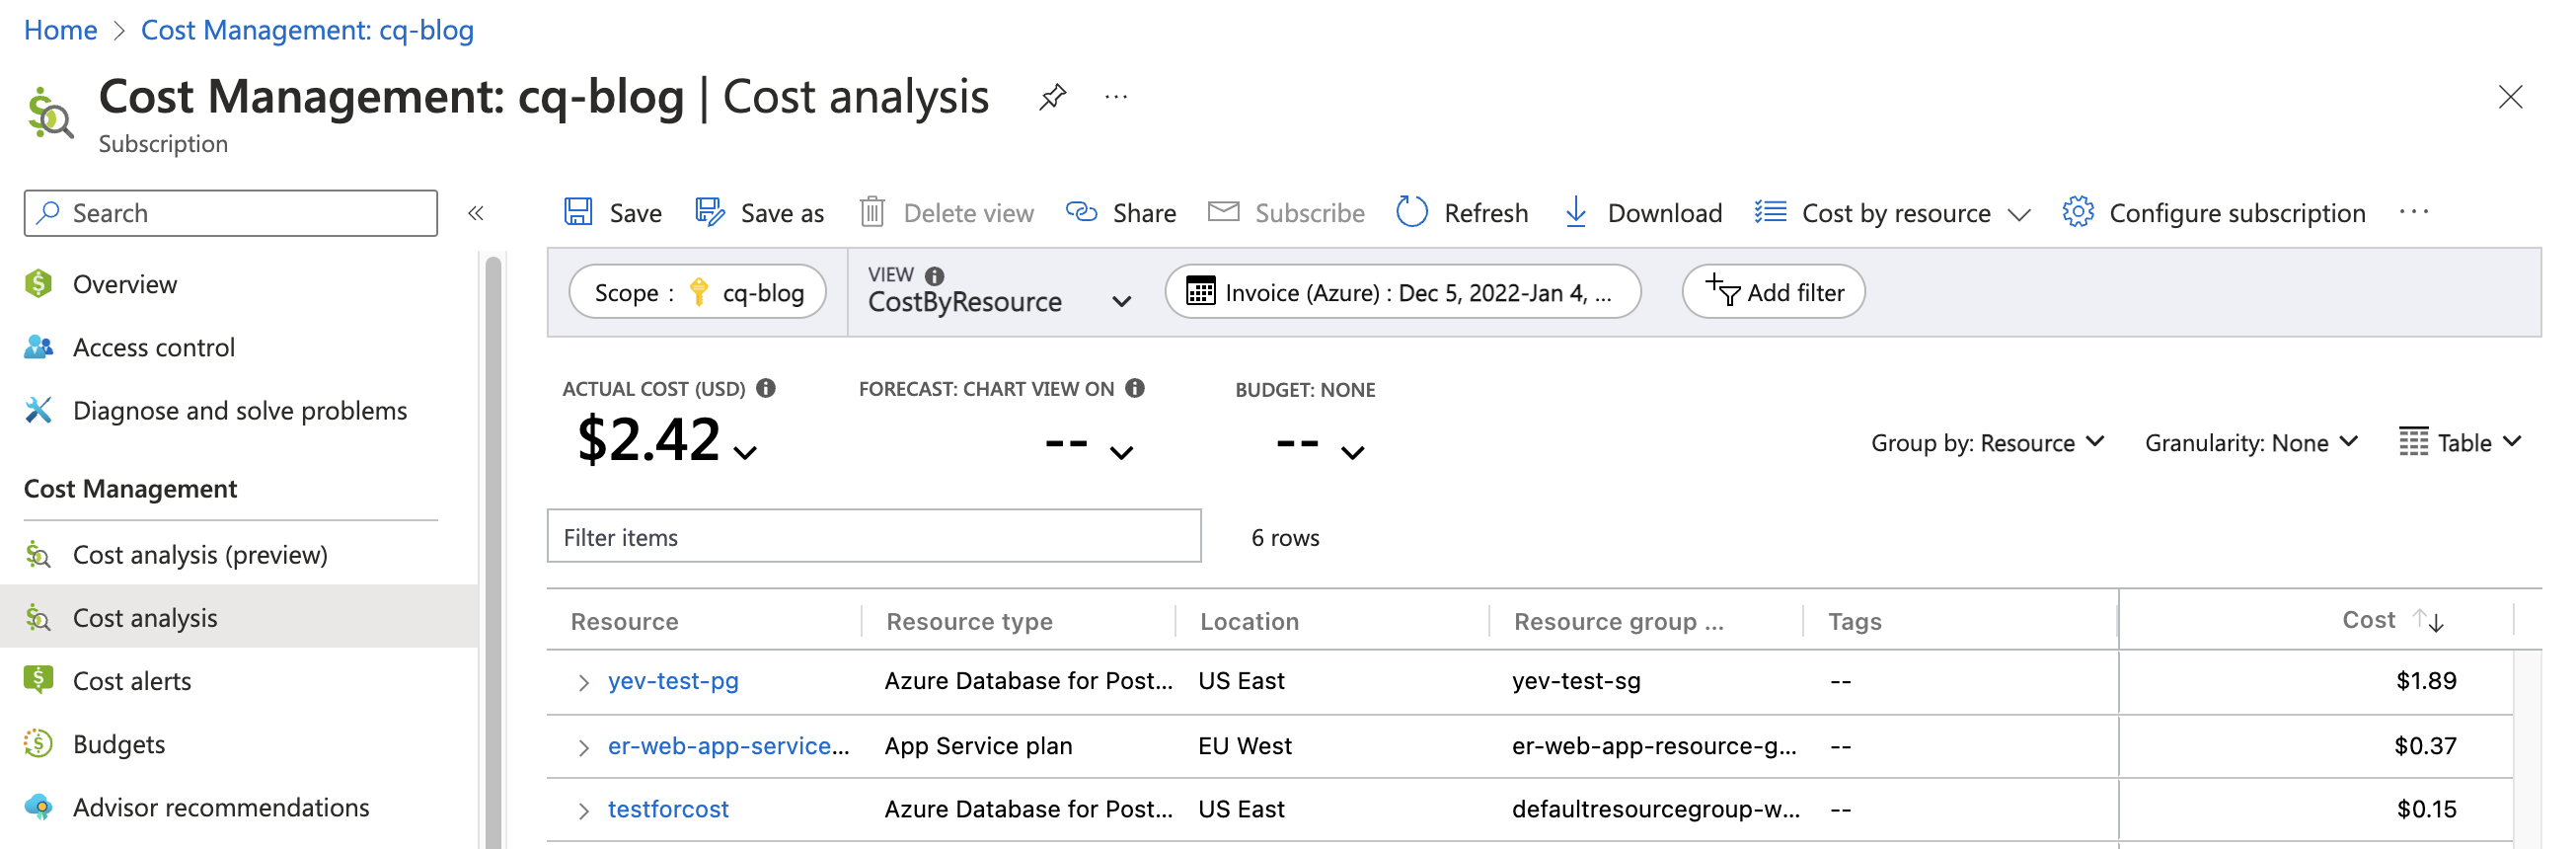Screen dimensions: 2576x849
Task: Show Actual Cost info tooltip
Action: (x=766, y=388)
